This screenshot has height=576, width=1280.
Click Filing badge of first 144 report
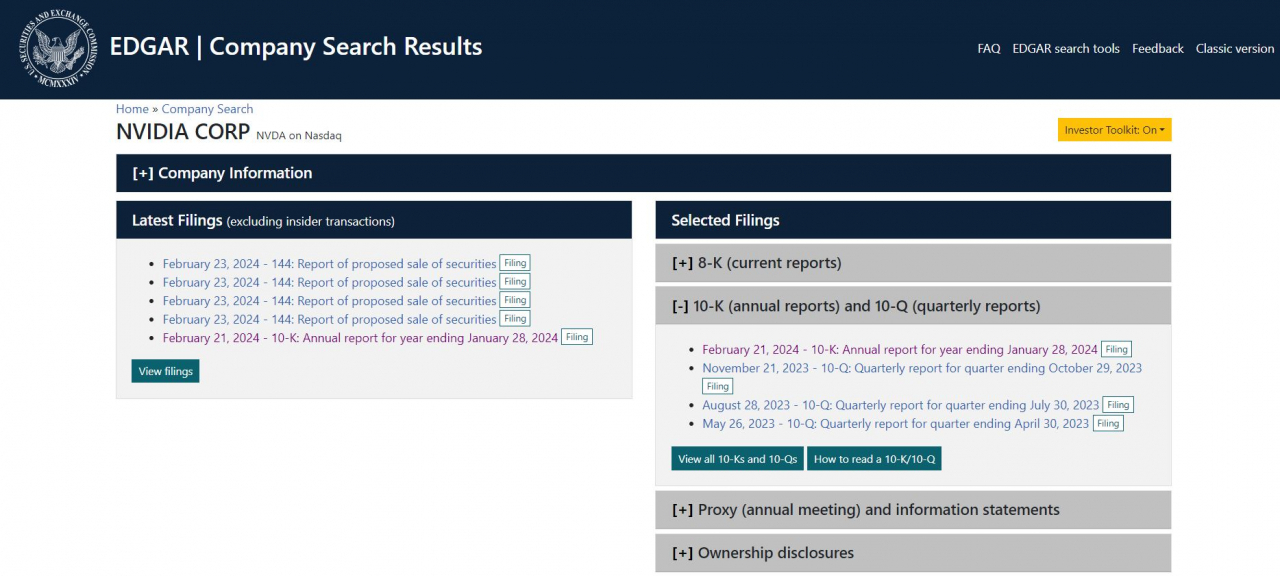[515, 263]
